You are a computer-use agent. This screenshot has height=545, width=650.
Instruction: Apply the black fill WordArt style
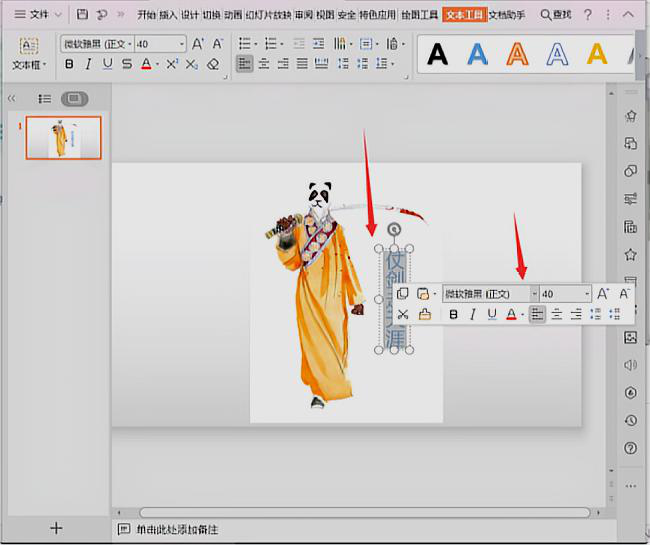tap(438, 54)
